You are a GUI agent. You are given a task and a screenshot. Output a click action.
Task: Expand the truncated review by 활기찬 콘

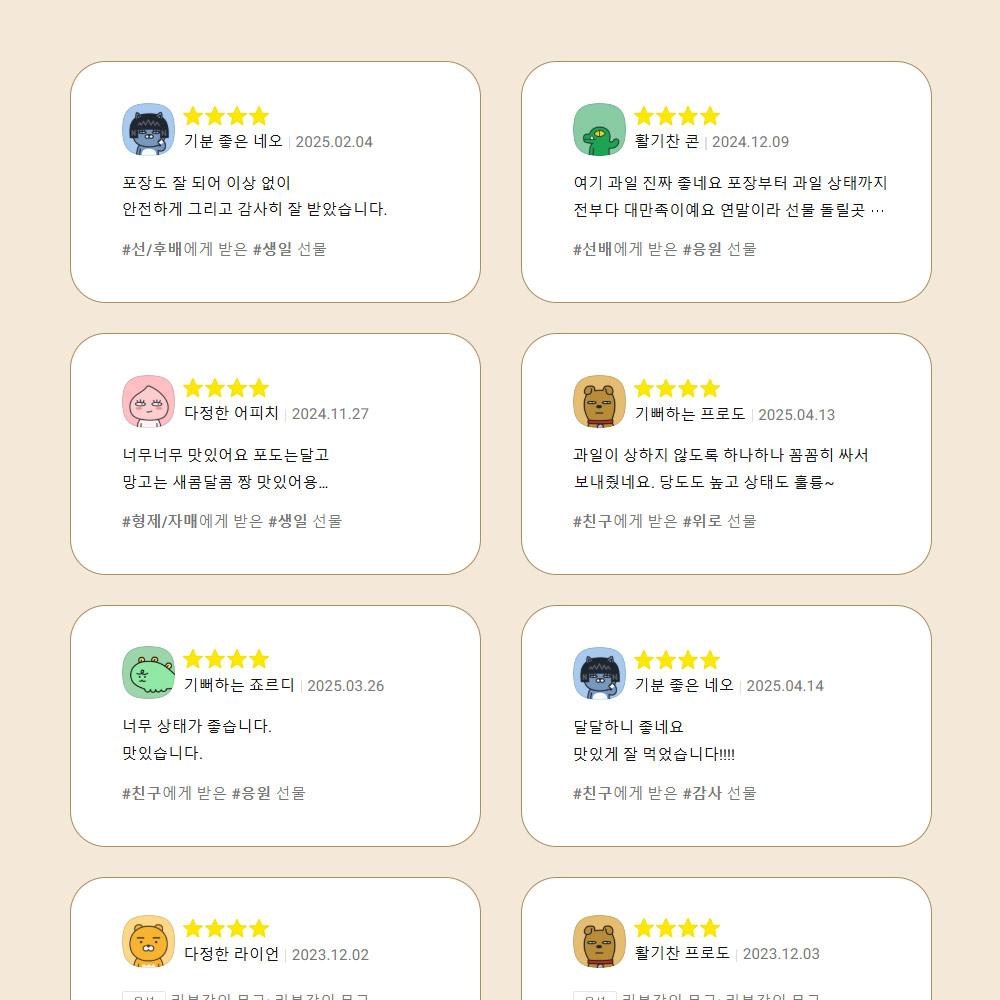877,210
